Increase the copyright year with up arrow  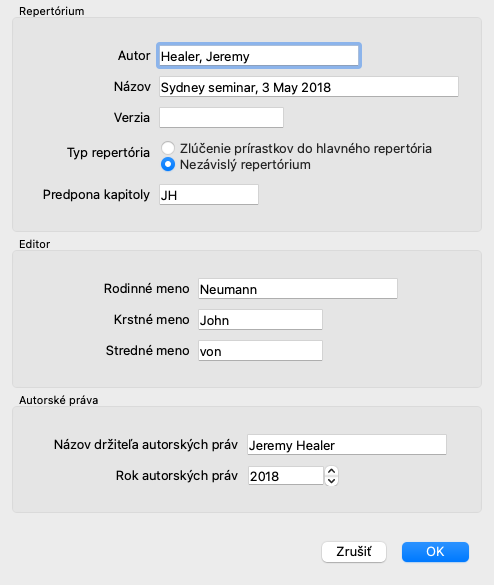[x=331, y=472]
